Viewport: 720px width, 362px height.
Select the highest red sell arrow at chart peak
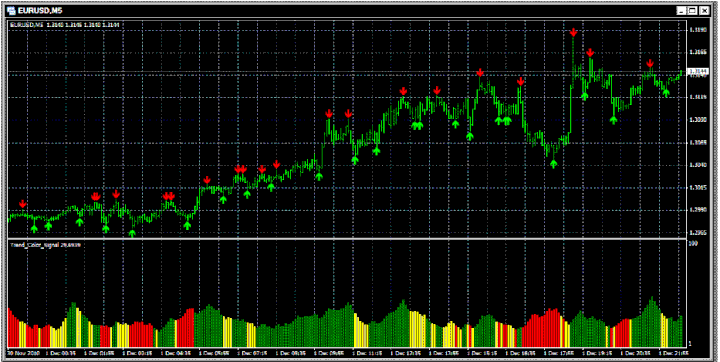[574, 33]
